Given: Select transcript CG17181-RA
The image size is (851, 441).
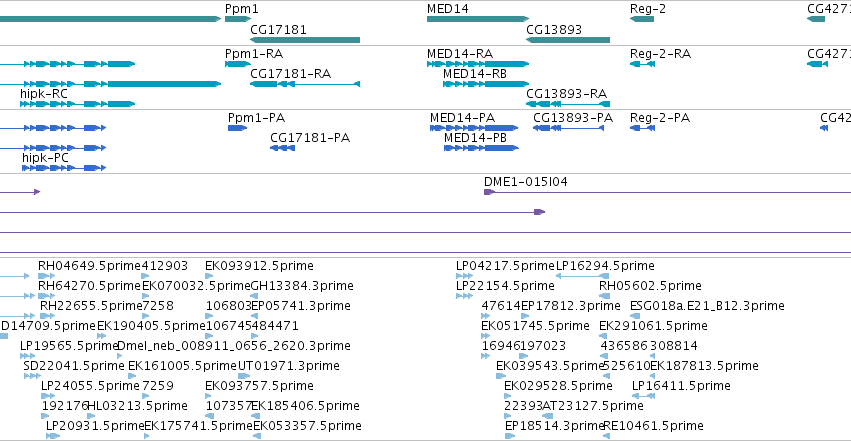Looking at the screenshot, I should pos(290,74).
